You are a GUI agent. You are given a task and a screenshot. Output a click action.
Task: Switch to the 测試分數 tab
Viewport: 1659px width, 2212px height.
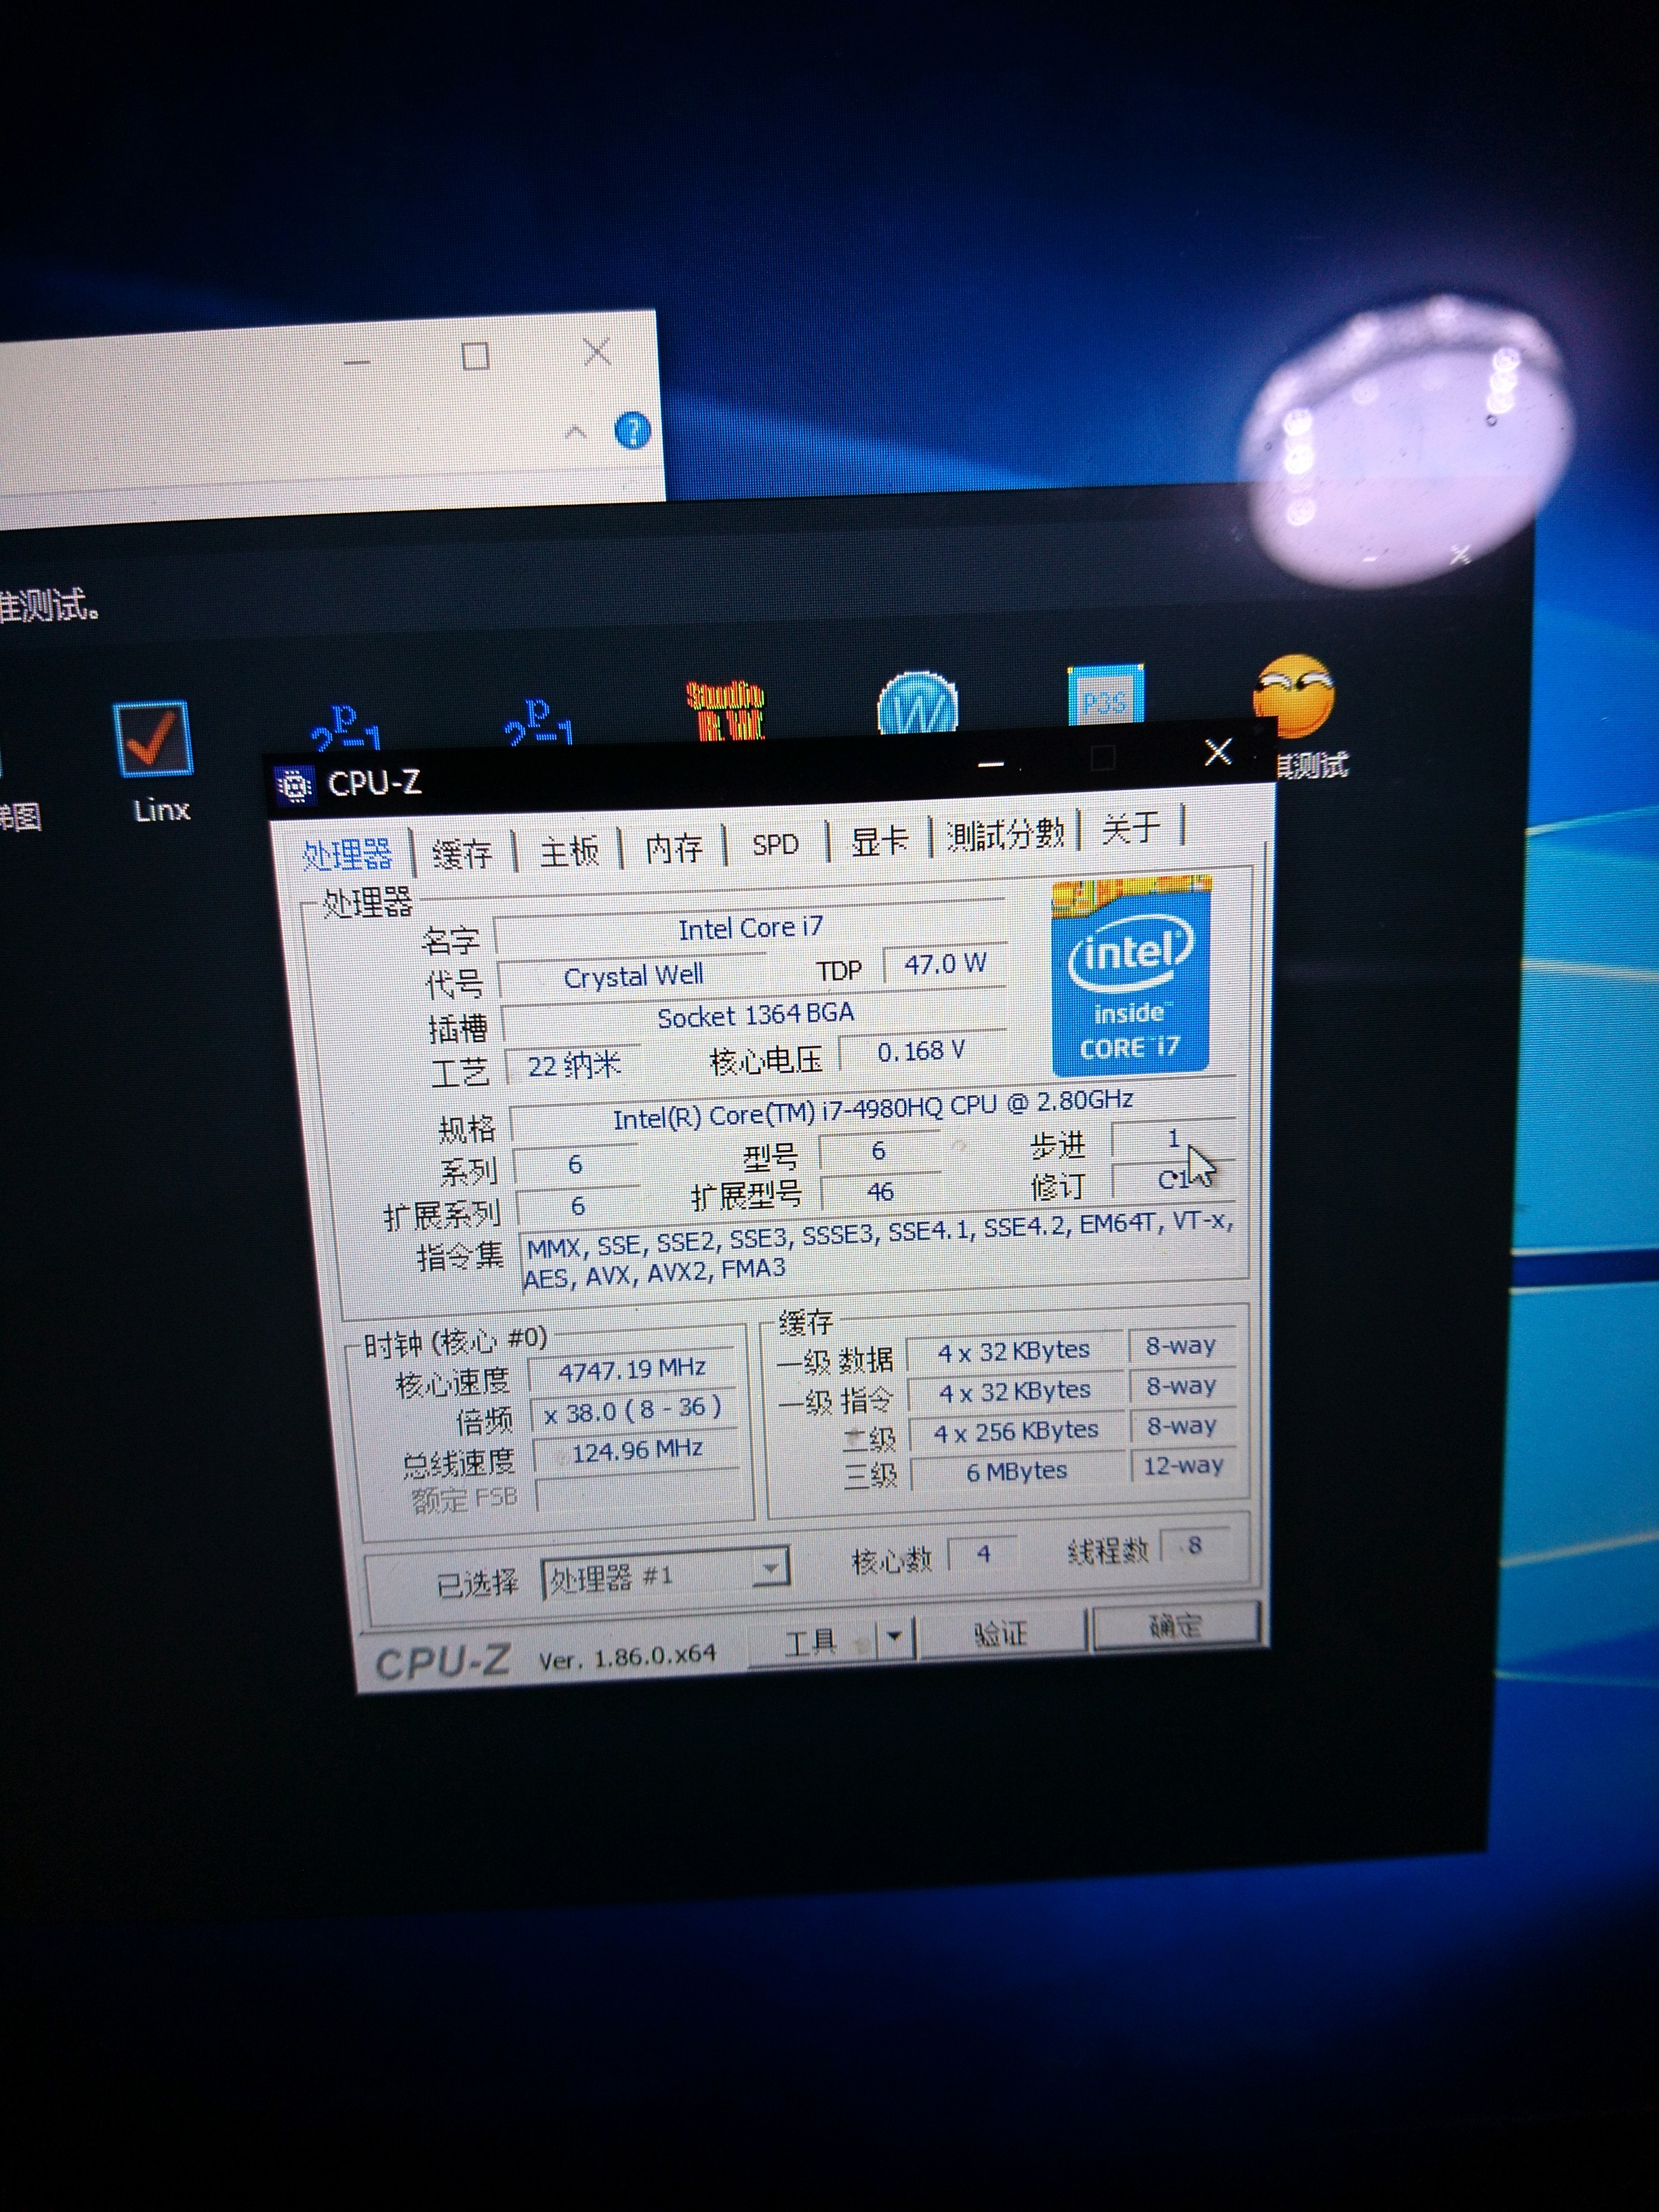point(1006,833)
